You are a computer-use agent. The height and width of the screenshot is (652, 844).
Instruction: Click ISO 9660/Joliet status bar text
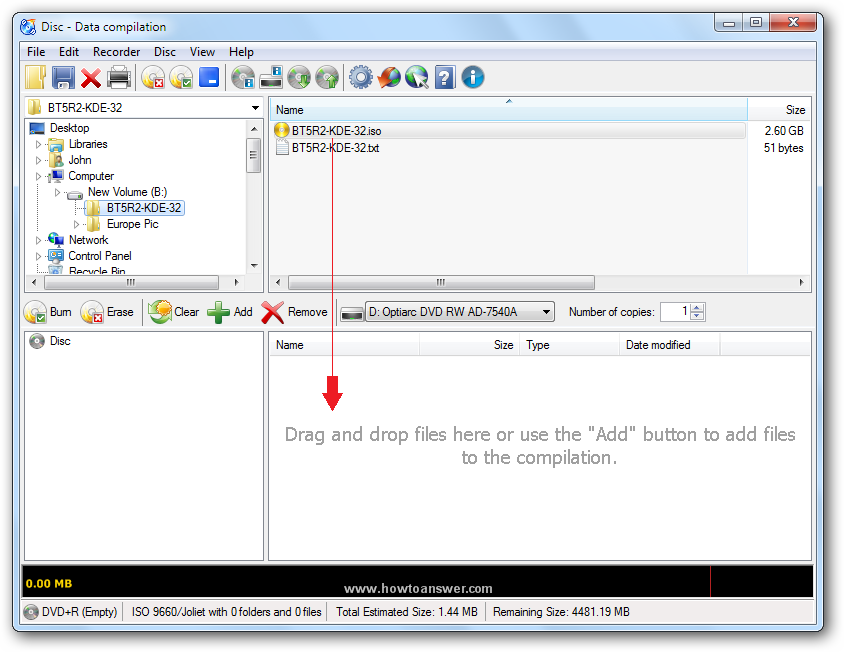[226, 613]
